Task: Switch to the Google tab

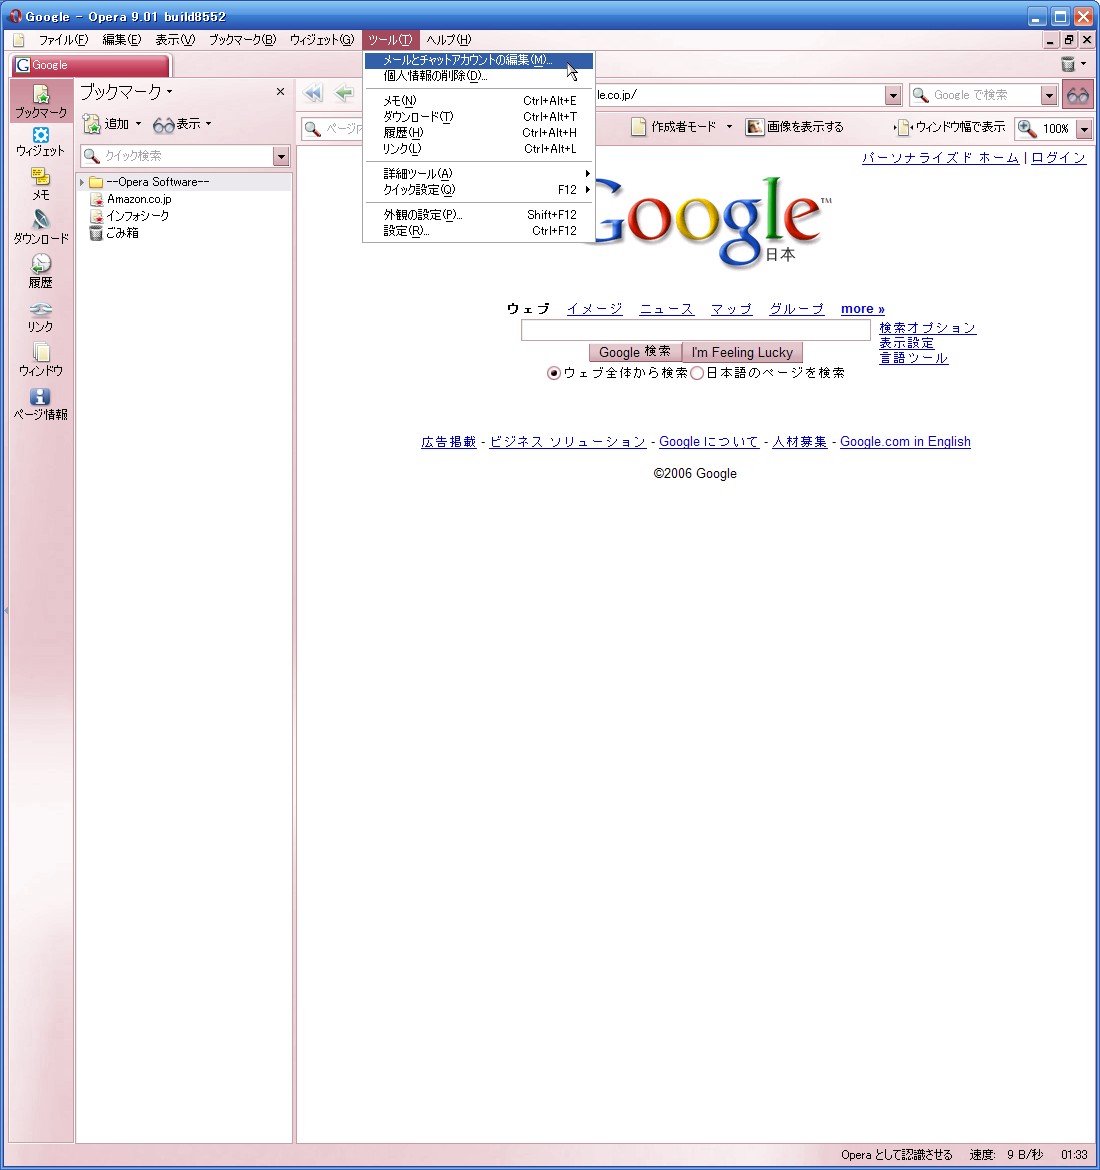Action: click(90, 65)
